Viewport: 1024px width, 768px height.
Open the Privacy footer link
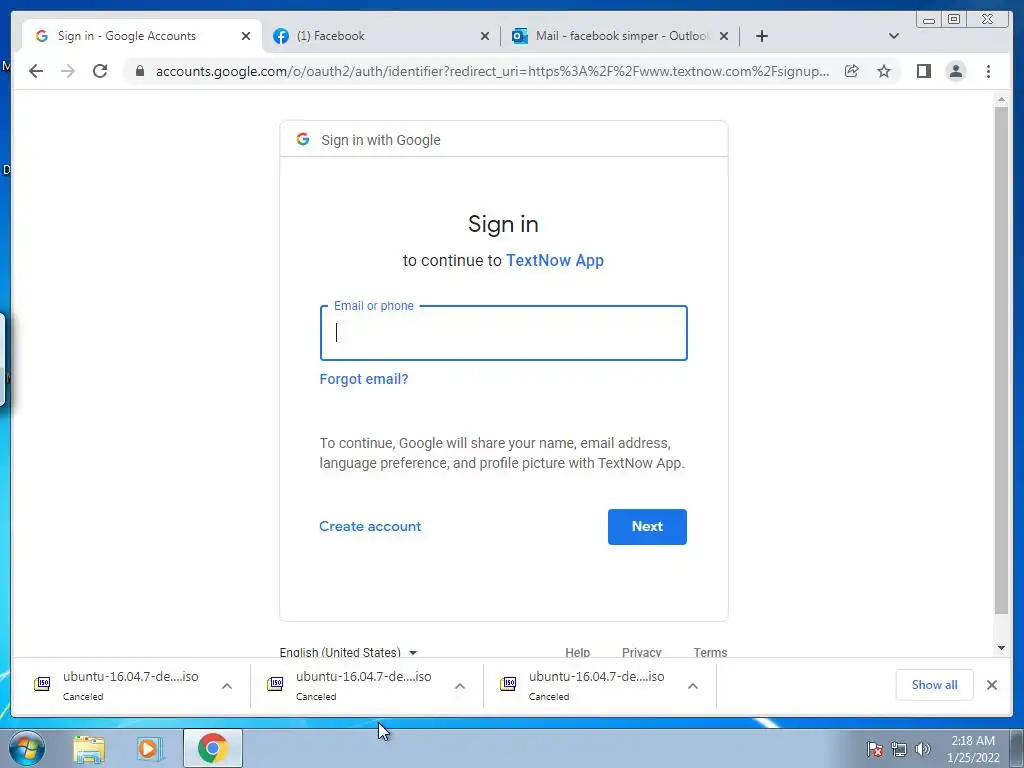pos(641,652)
